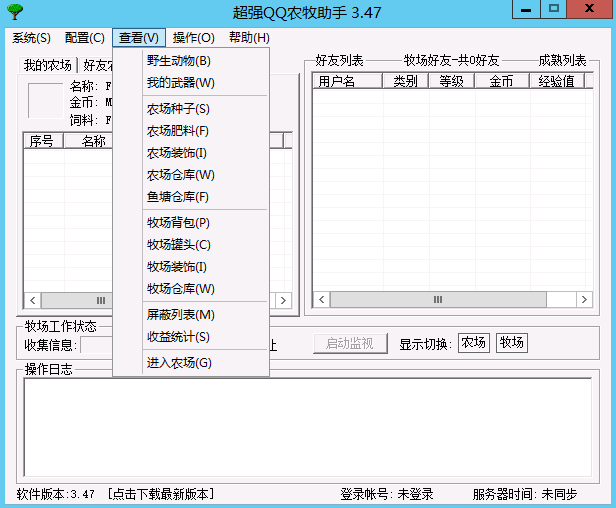Click the 软件版本:3.47 status text
Image resolution: width=616 pixels, height=508 pixels.
(55, 494)
